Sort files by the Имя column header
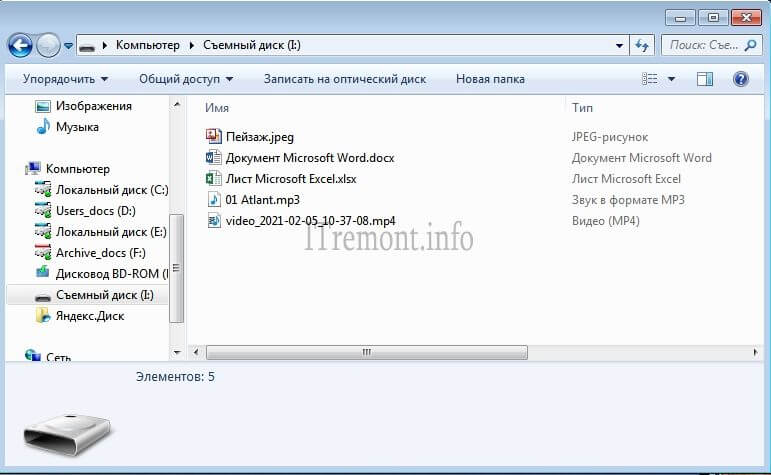Screen dimensions: 771x475 coord(217,106)
